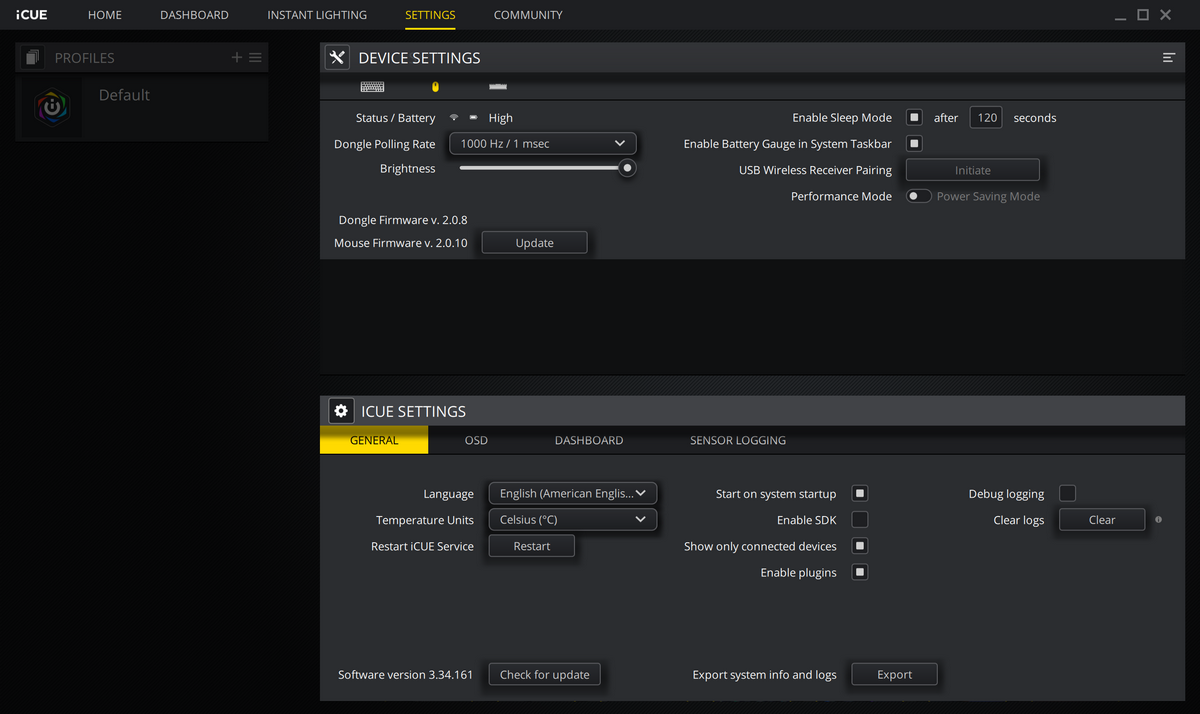Click Initiate for USB wireless receiver pairing
The height and width of the screenshot is (714, 1200).
[972, 170]
